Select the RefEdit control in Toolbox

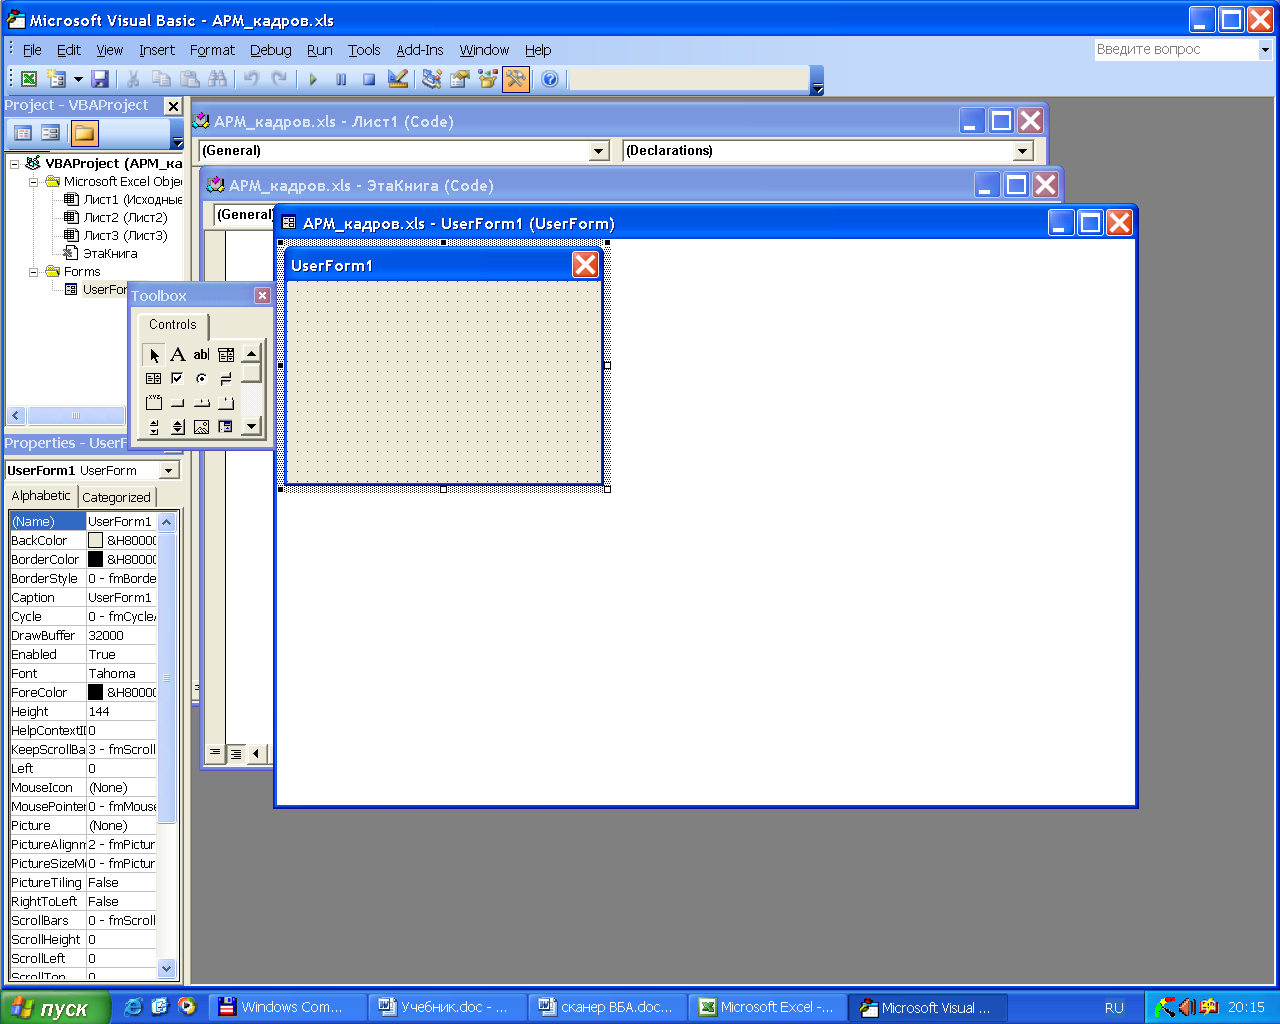[x=226, y=427]
